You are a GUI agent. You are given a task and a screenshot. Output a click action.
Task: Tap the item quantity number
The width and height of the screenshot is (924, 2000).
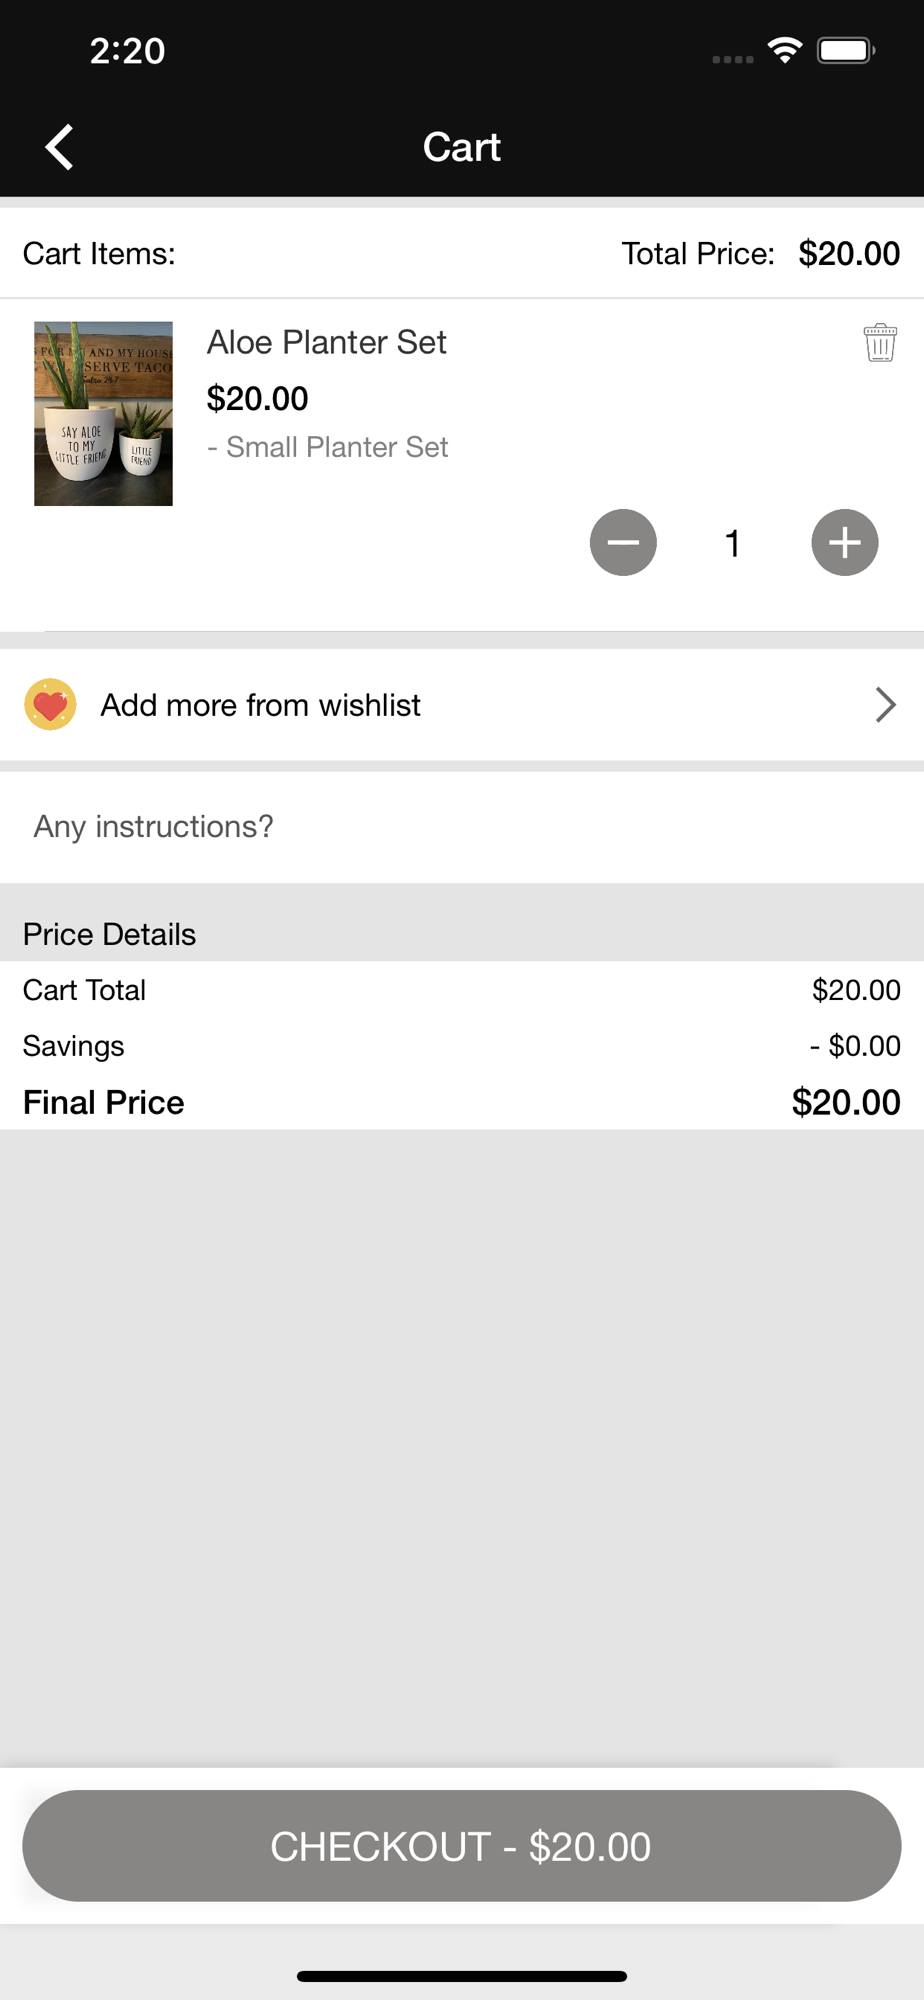click(733, 543)
